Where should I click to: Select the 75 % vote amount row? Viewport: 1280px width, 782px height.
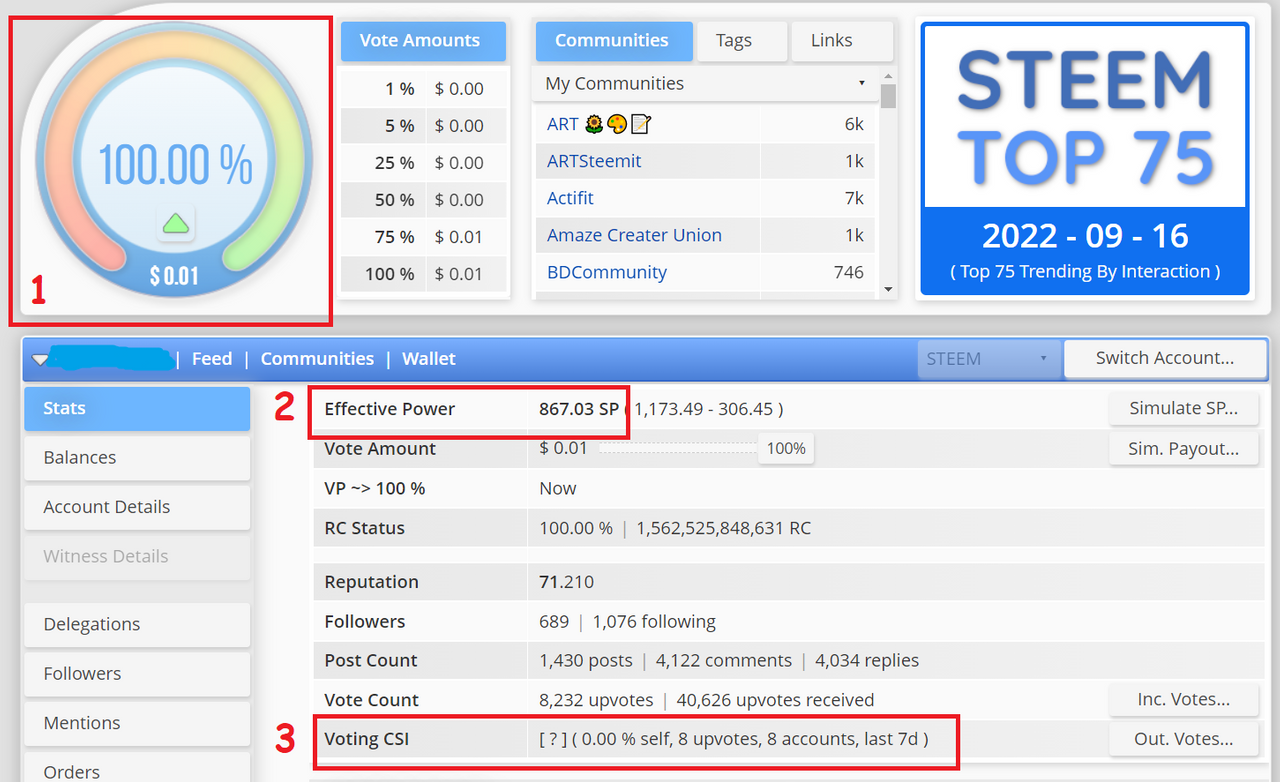pos(424,237)
